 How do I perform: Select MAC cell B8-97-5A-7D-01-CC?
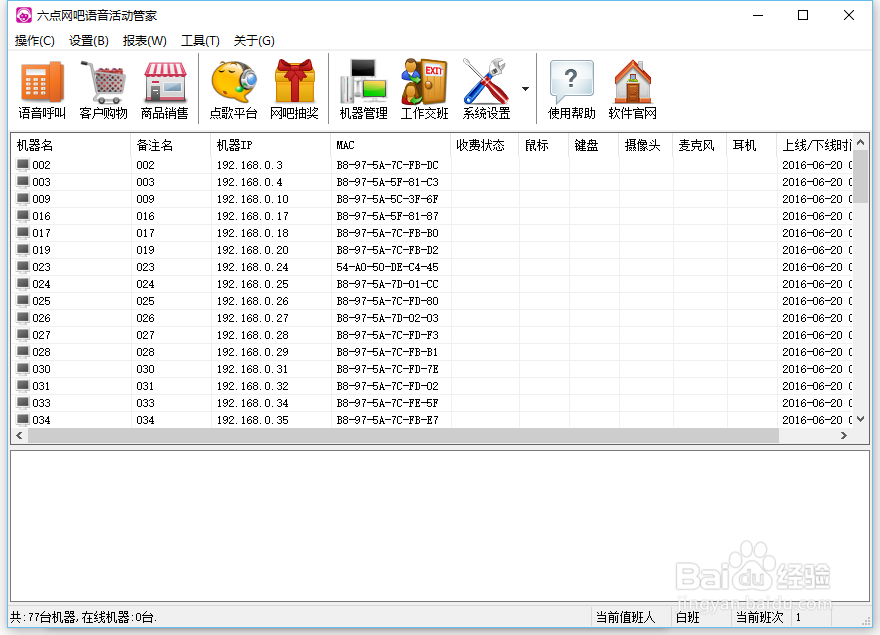point(387,284)
